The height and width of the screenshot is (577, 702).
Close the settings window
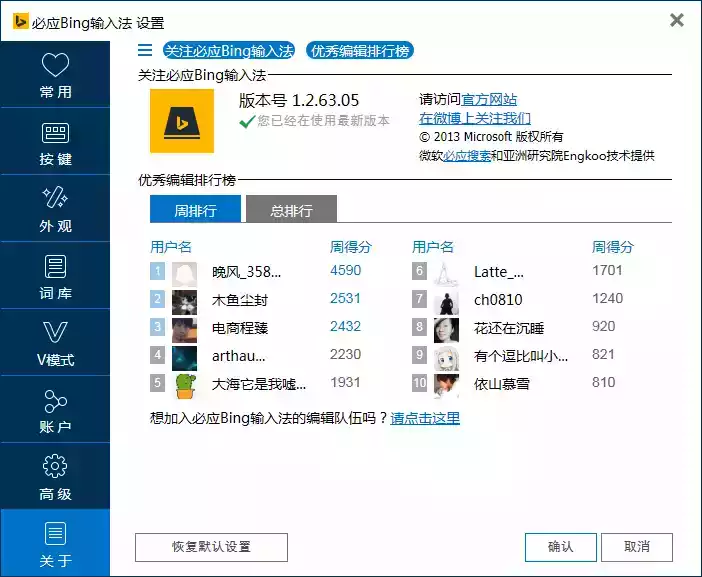(x=676, y=20)
